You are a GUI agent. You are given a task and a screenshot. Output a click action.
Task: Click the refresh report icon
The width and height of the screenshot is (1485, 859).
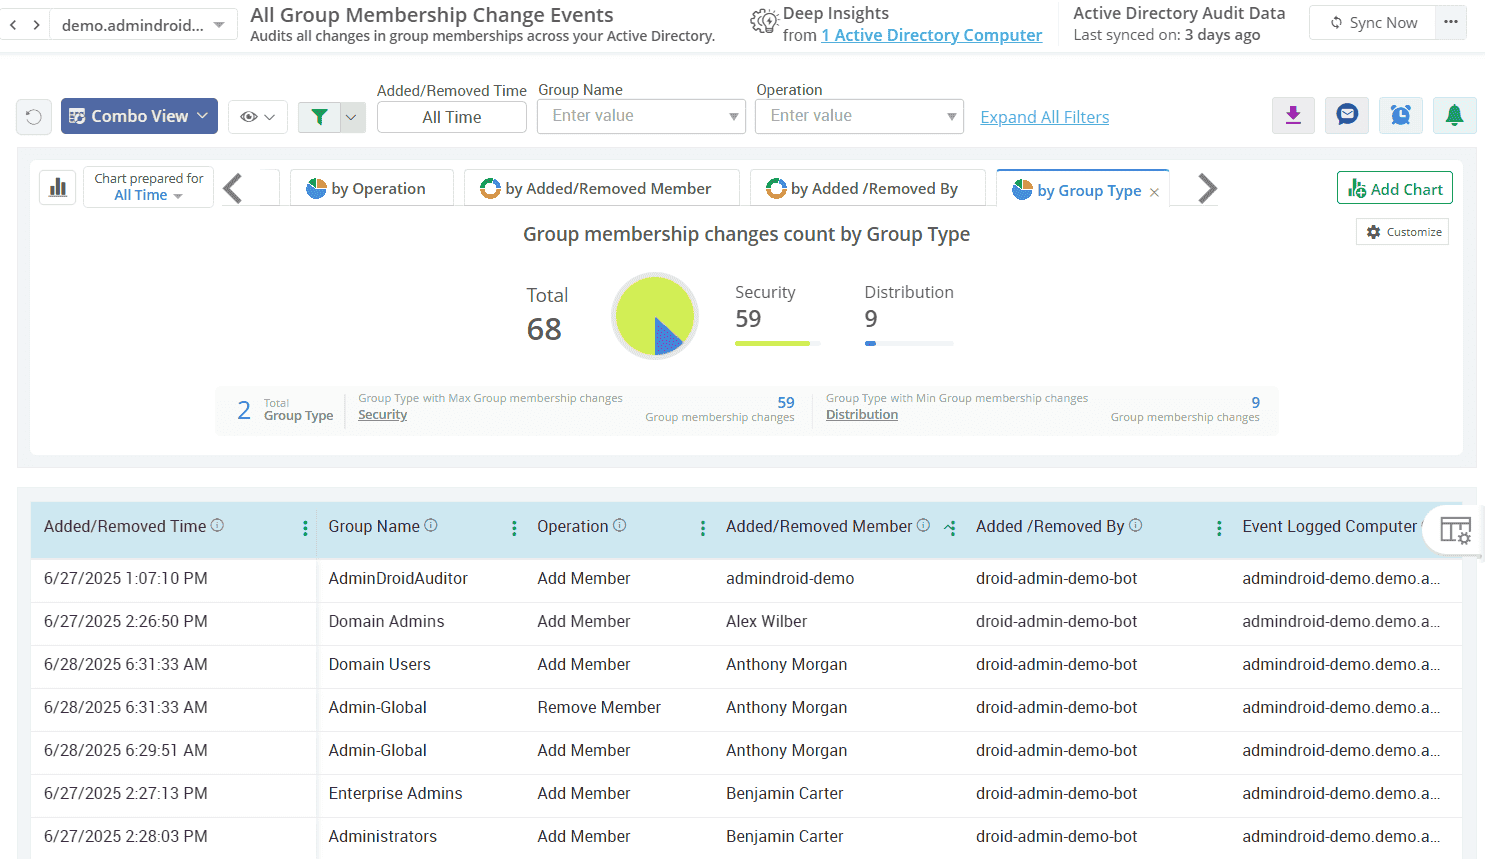[x=34, y=117]
